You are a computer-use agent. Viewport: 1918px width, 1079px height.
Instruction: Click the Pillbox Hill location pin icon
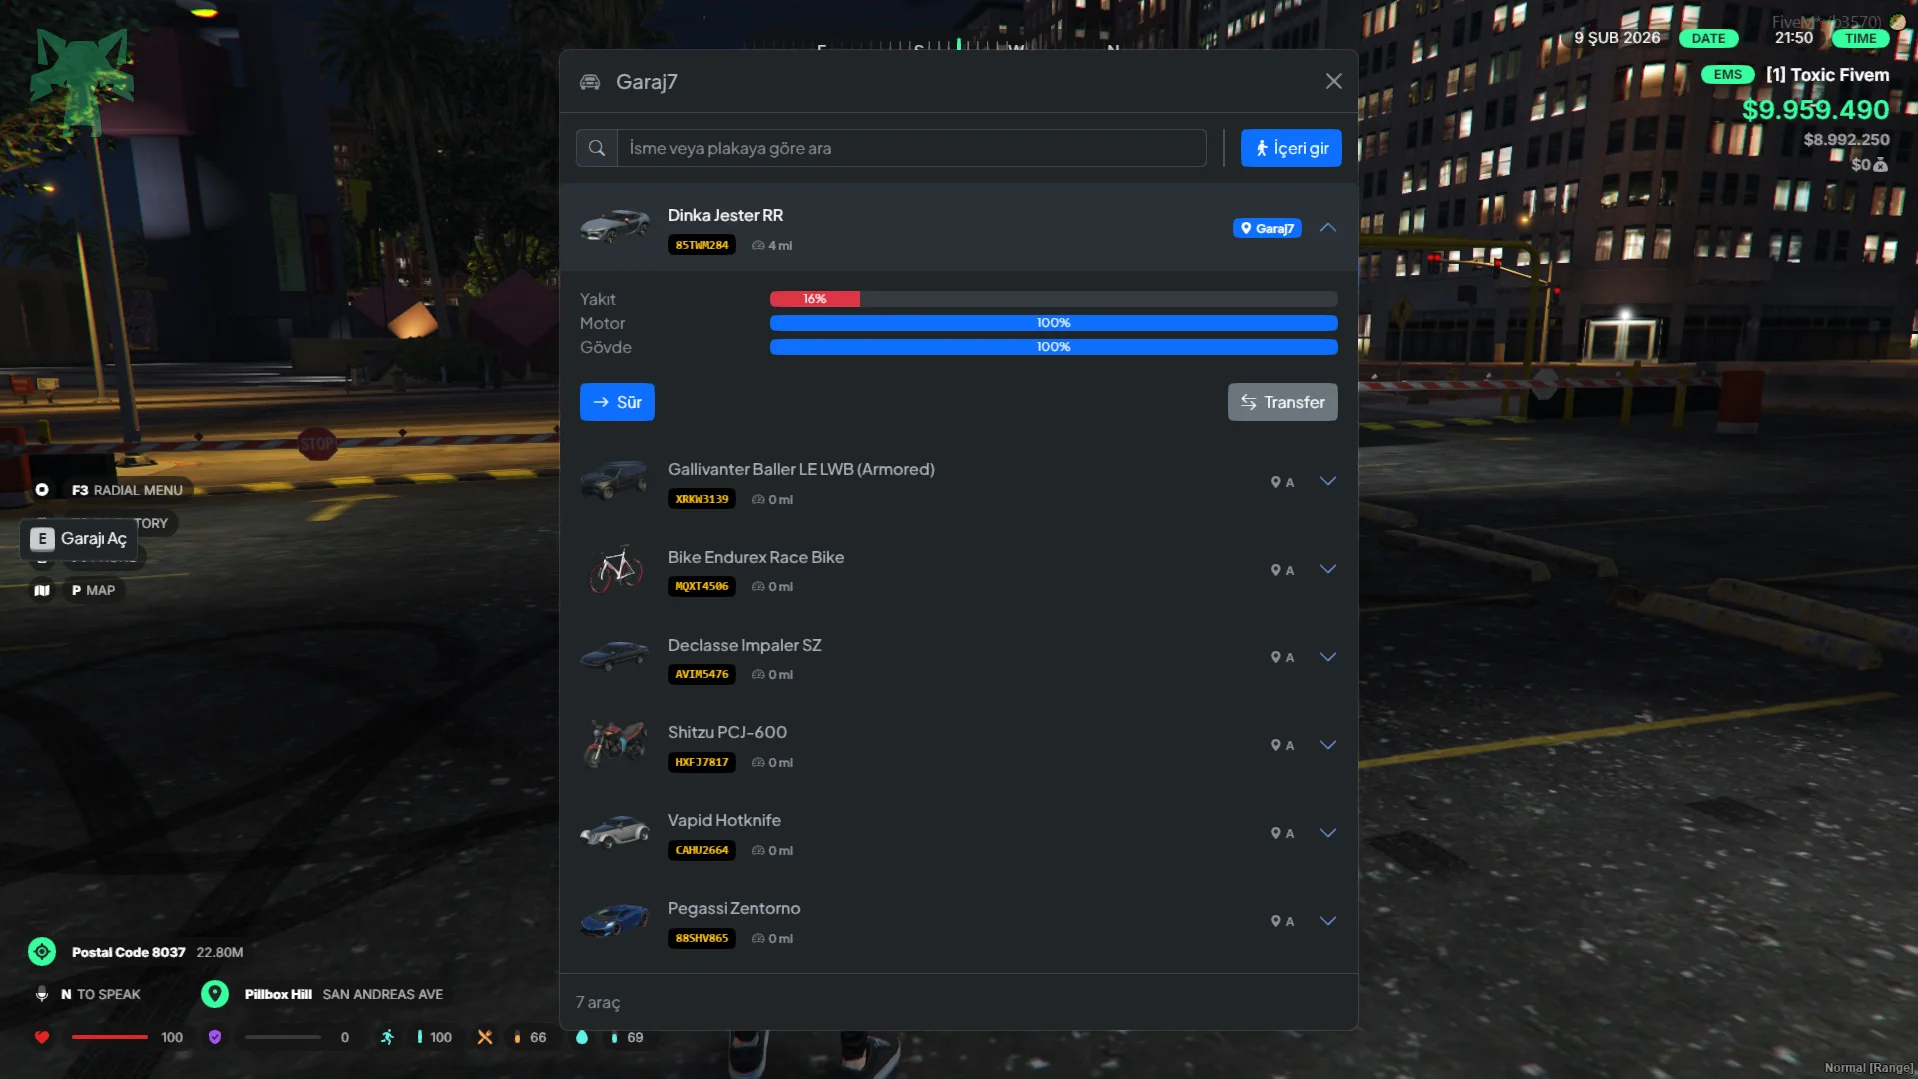(x=214, y=993)
